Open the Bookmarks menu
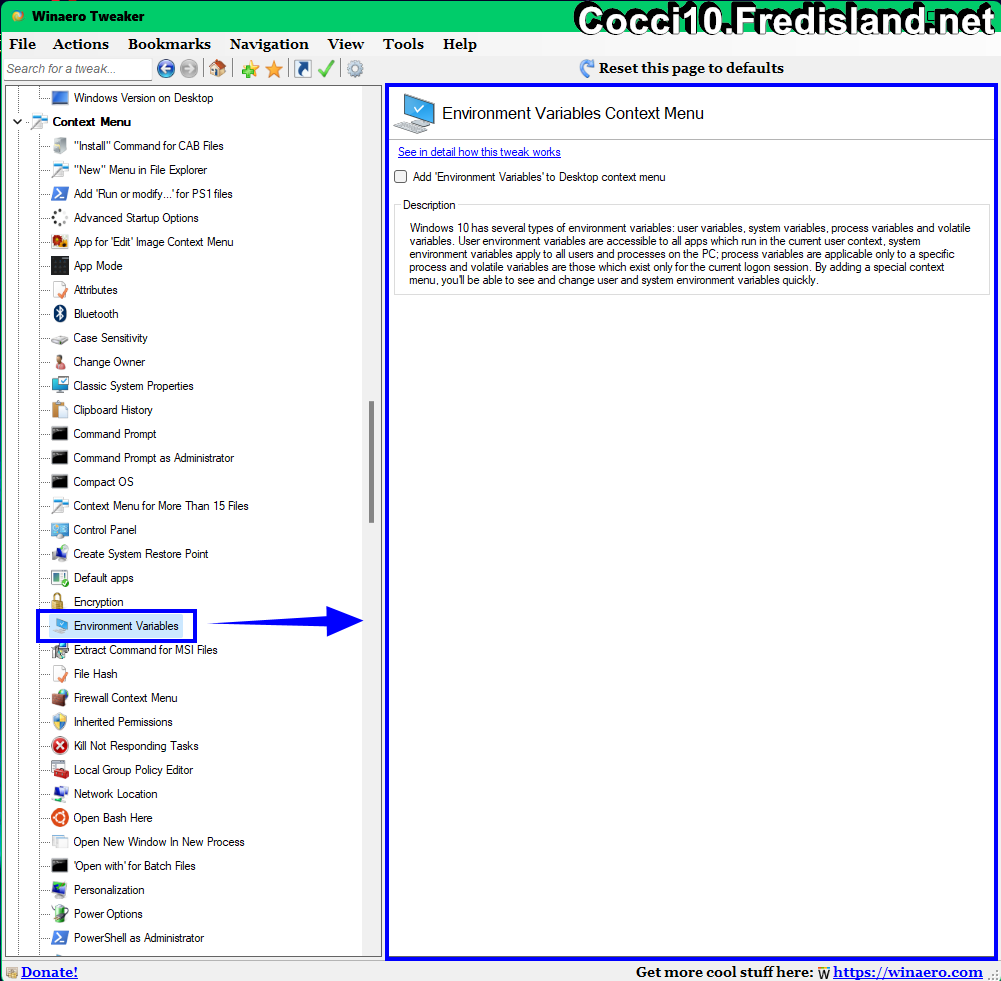Viewport: 1001px width, 981px height. point(169,44)
